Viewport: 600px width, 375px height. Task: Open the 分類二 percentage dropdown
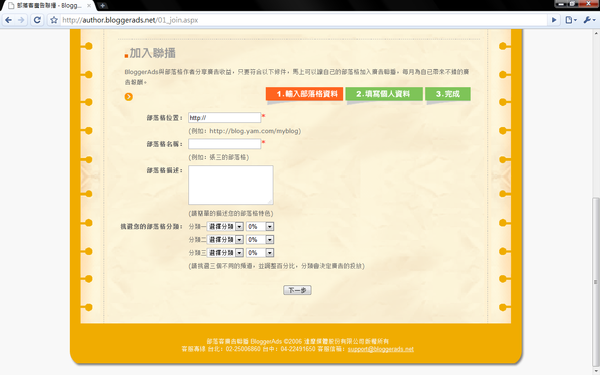(x=260, y=240)
